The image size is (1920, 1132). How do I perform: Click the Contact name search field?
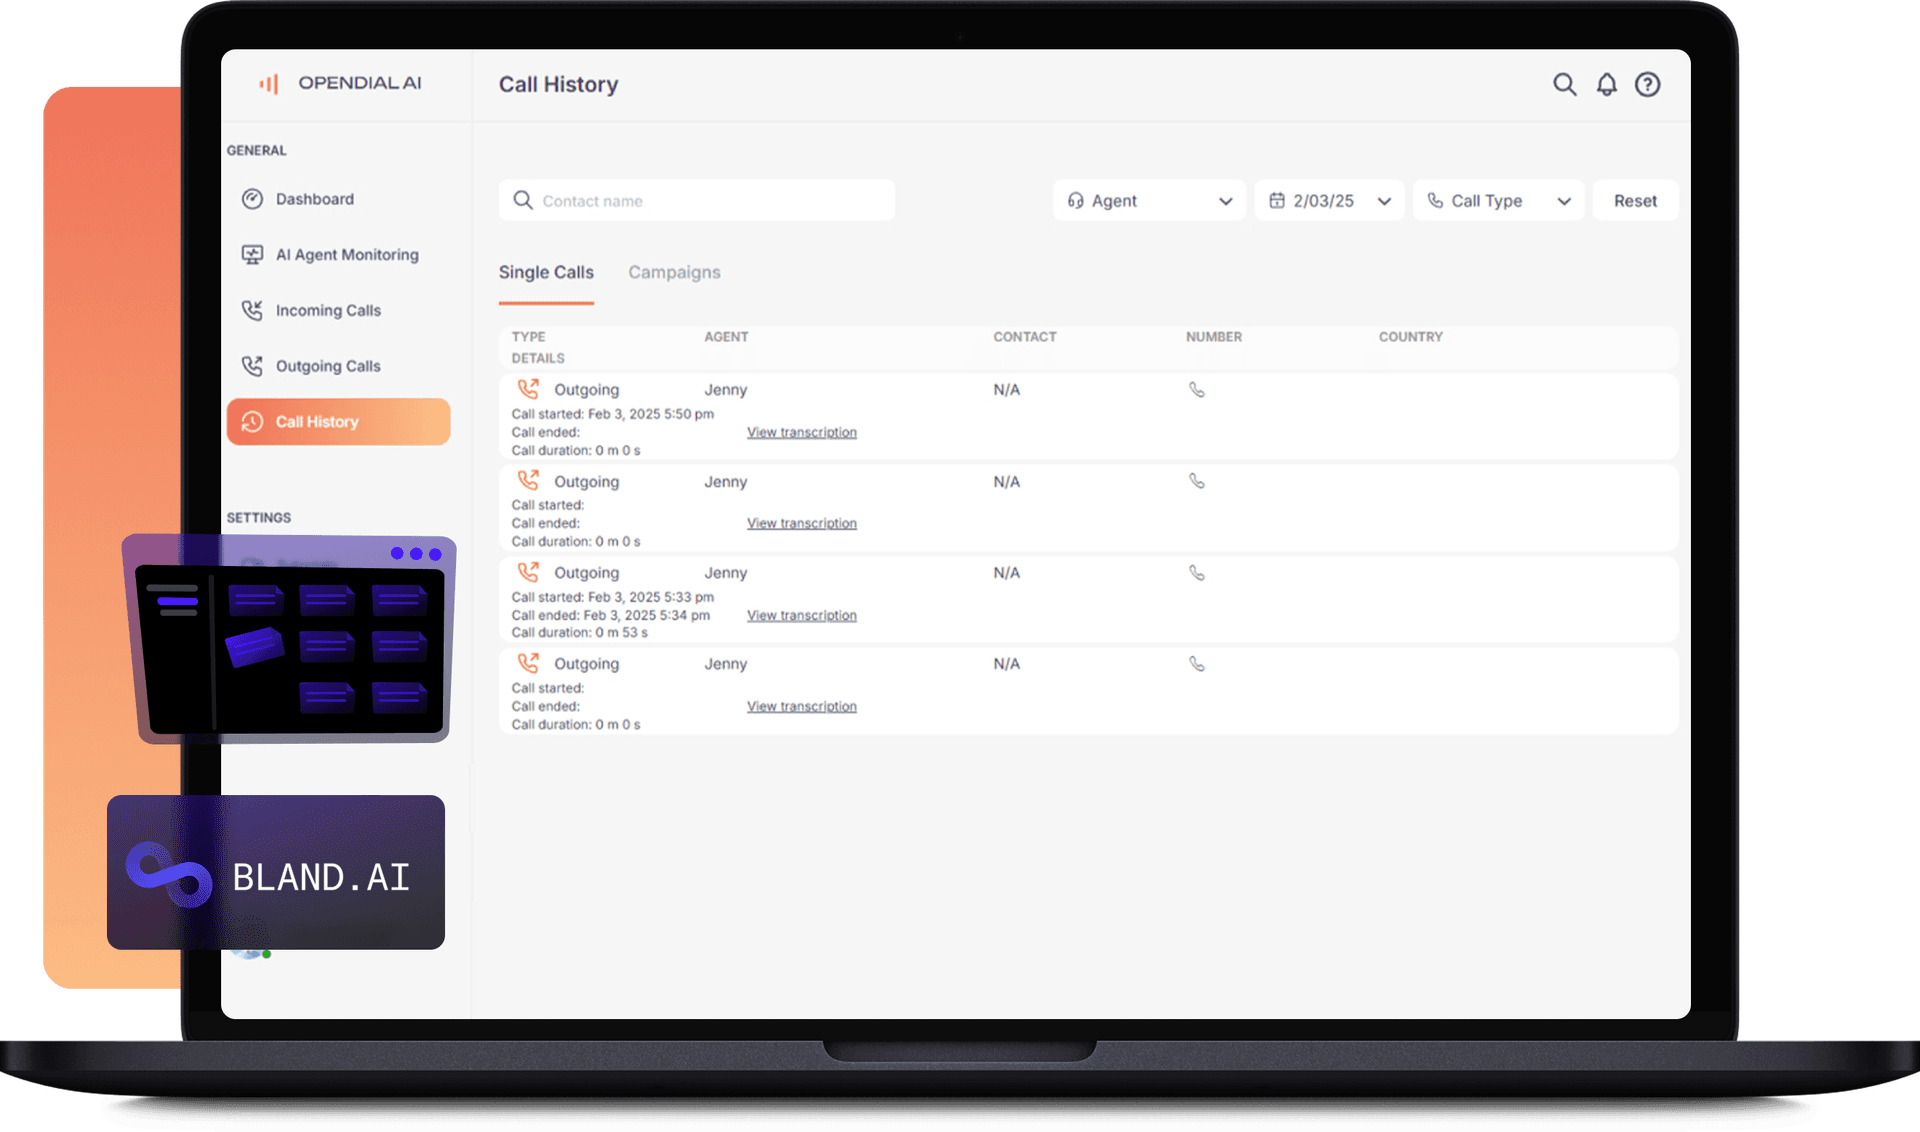(x=696, y=200)
